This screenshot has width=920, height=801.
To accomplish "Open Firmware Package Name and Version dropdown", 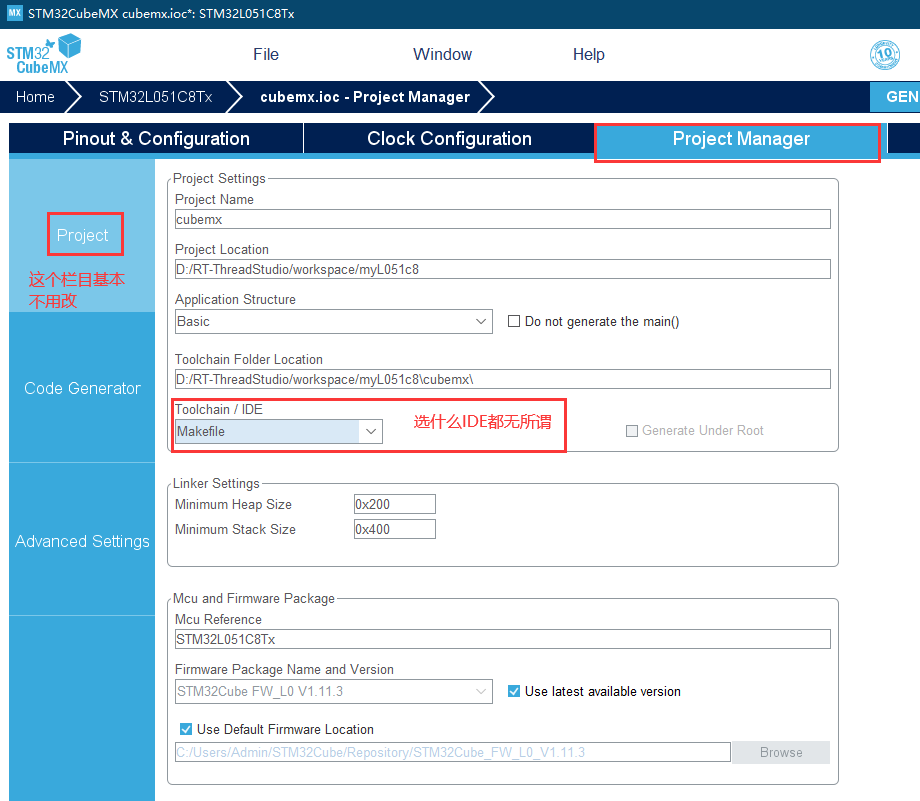I will click(333, 691).
